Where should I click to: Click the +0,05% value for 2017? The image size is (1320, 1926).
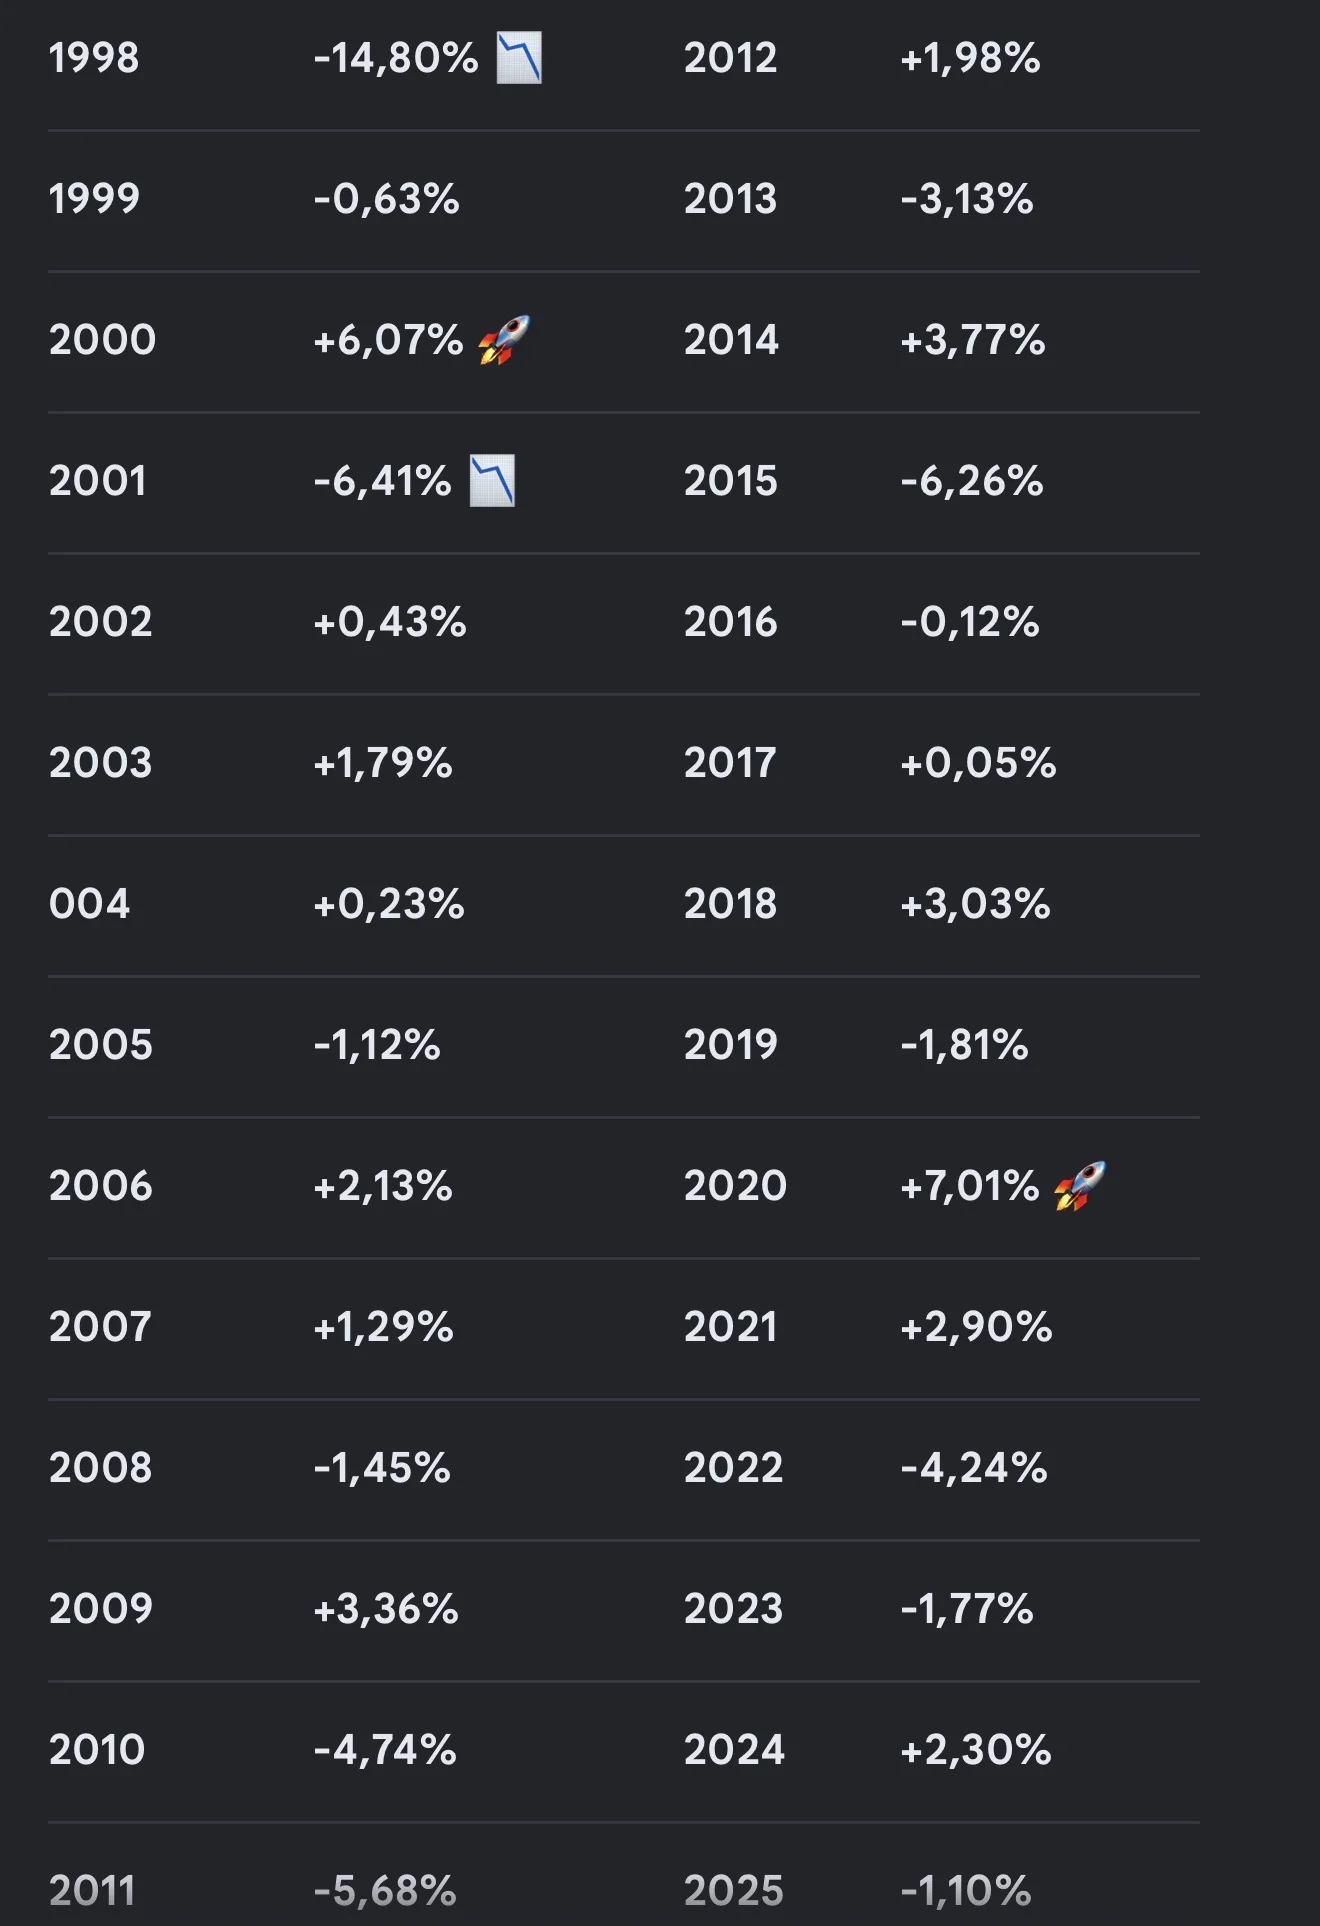(x=978, y=763)
